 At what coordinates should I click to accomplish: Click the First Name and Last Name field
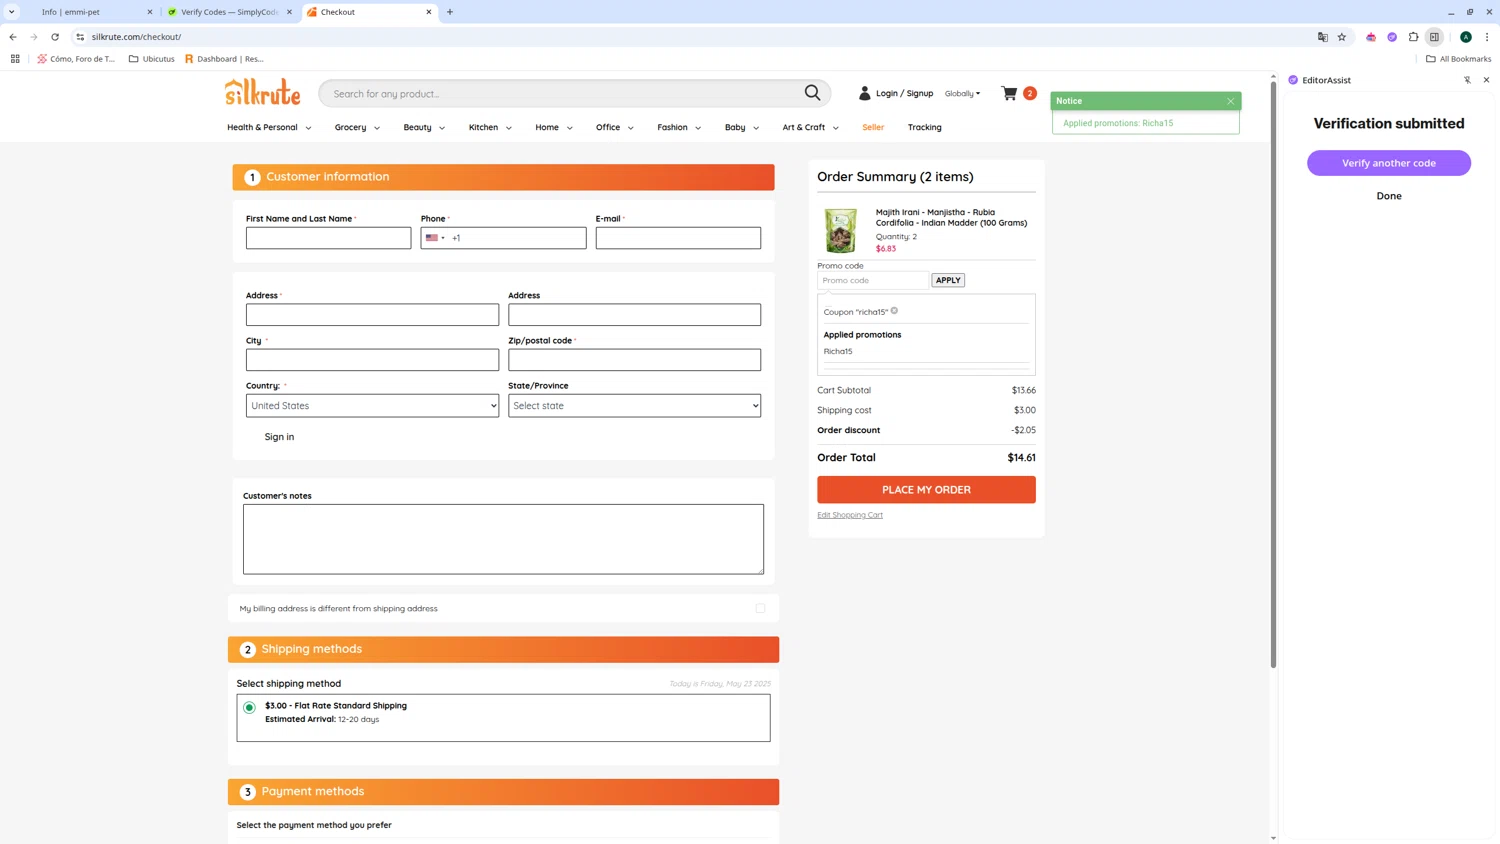point(328,238)
